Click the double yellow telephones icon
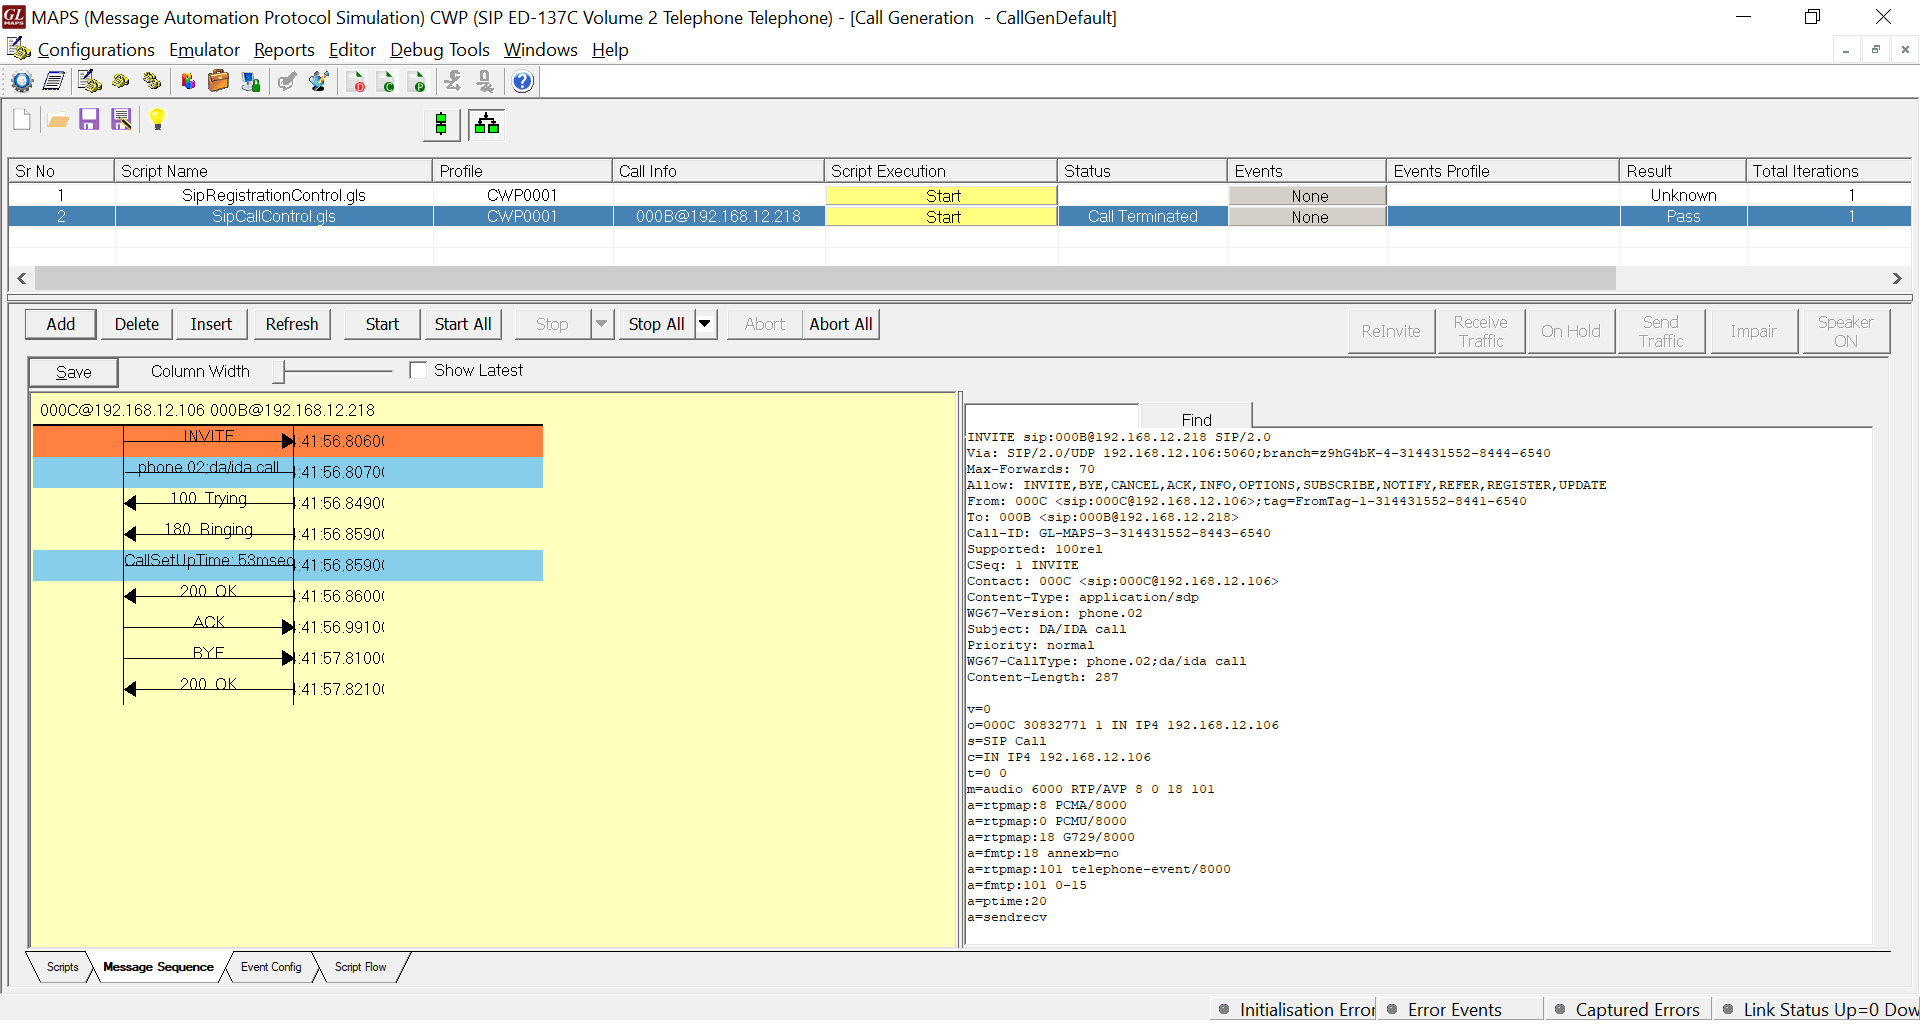The height and width of the screenshot is (1024, 1920). point(152,82)
